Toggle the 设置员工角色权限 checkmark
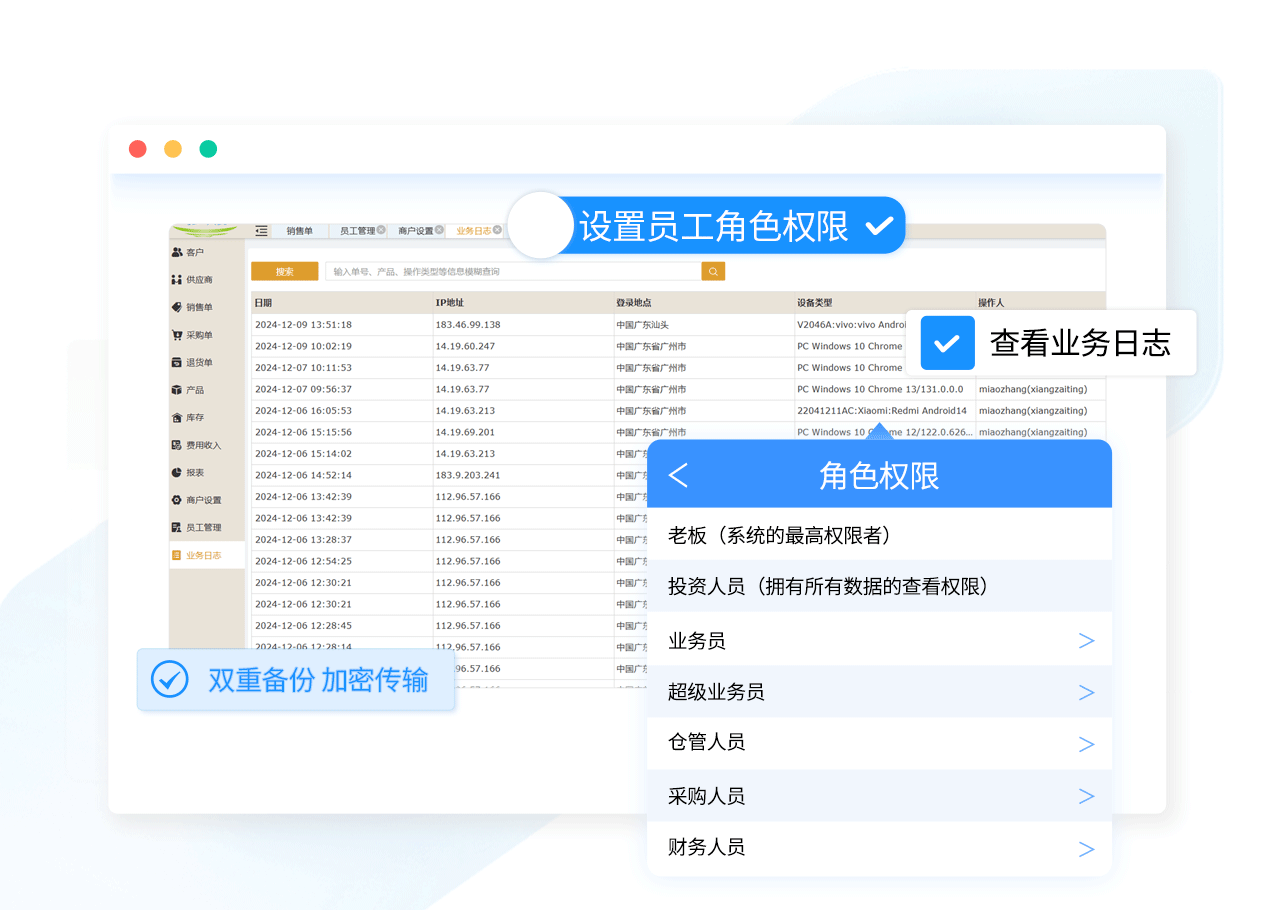The width and height of the screenshot is (1262, 910). click(879, 226)
